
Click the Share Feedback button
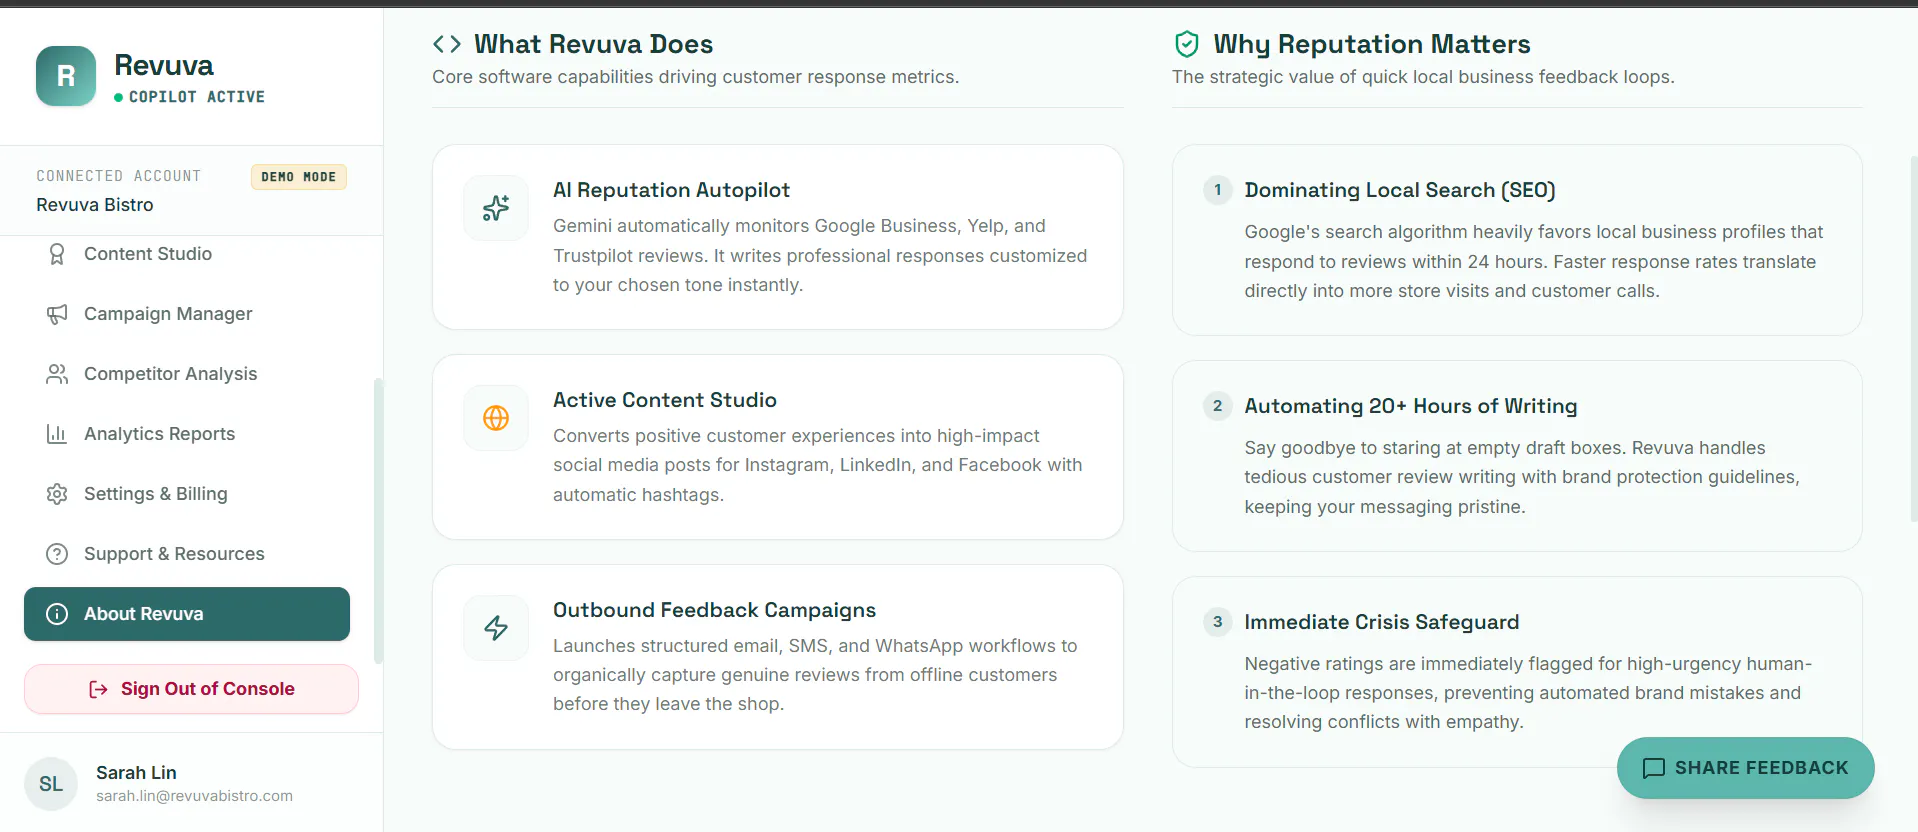(x=1745, y=768)
